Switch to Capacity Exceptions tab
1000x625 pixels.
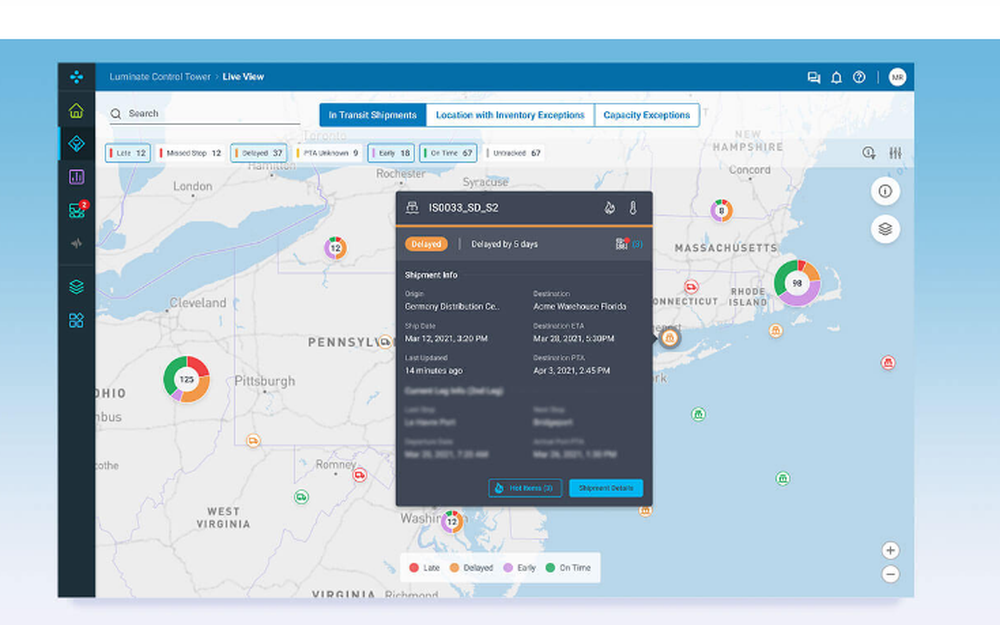pyautogui.click(x=647, y=115)
